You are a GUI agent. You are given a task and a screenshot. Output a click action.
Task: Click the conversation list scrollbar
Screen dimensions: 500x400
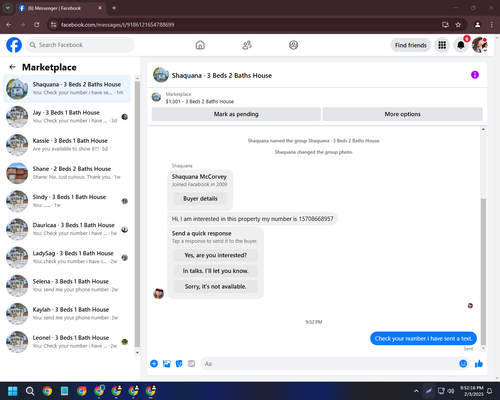coord(137,215)
